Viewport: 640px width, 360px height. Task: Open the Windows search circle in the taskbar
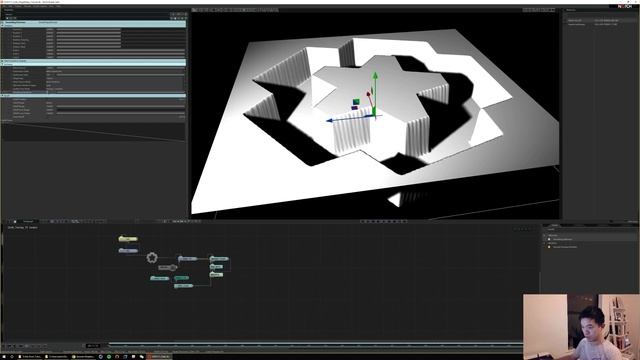click(x=12, y=356)
